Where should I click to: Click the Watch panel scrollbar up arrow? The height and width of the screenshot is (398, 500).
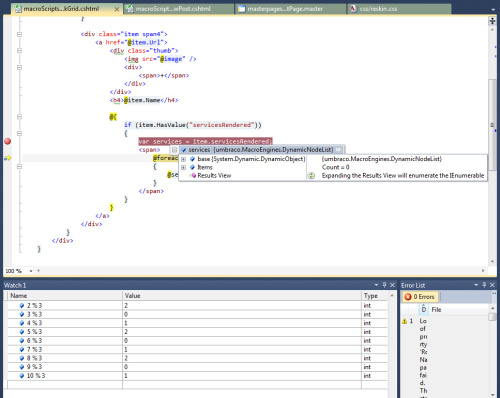click(x=392, y=296)
